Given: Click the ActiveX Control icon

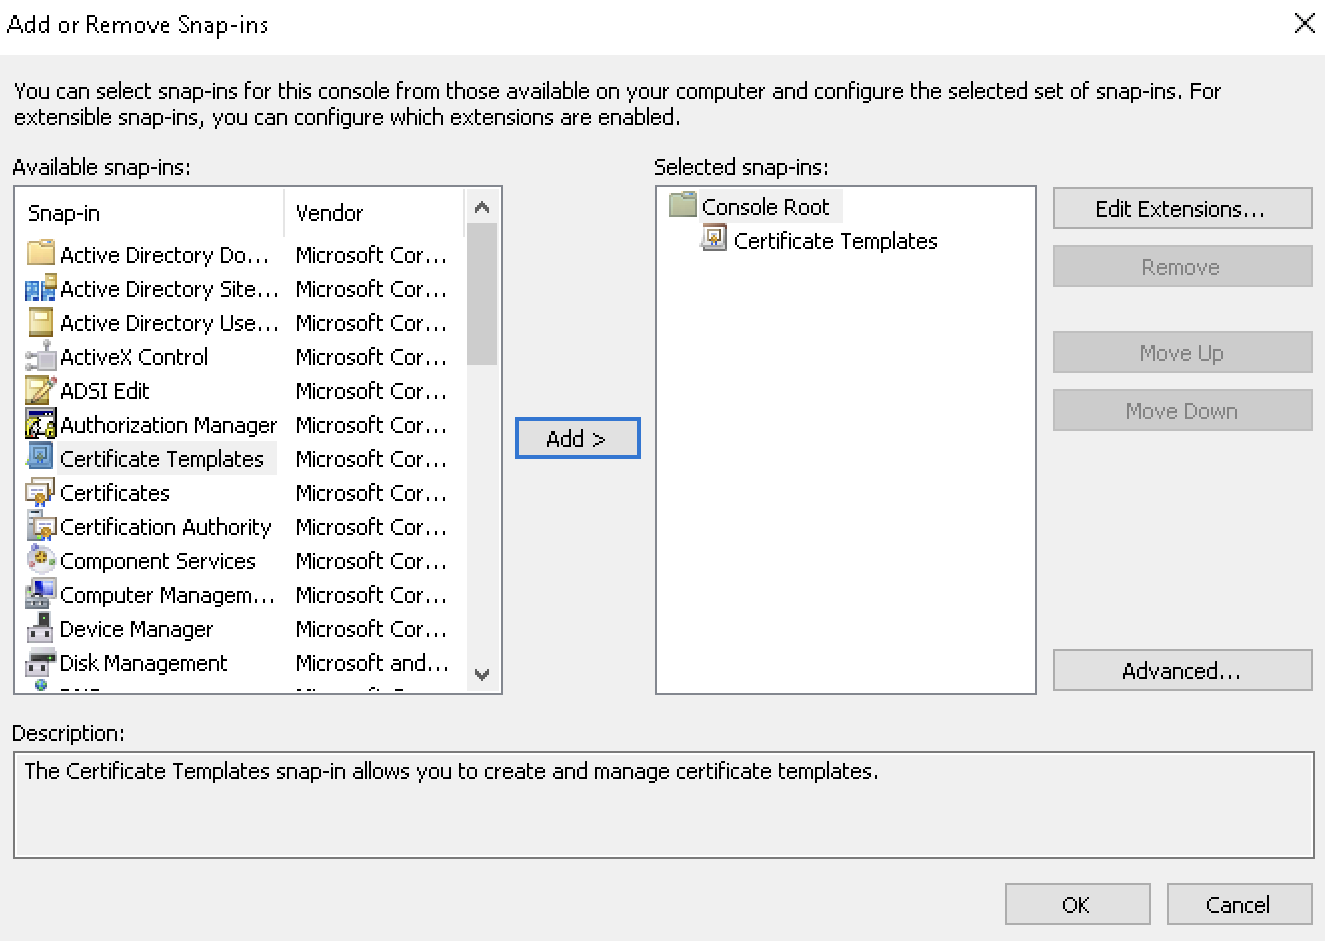Looking at the screenshot, I should (x=40, y=357).
